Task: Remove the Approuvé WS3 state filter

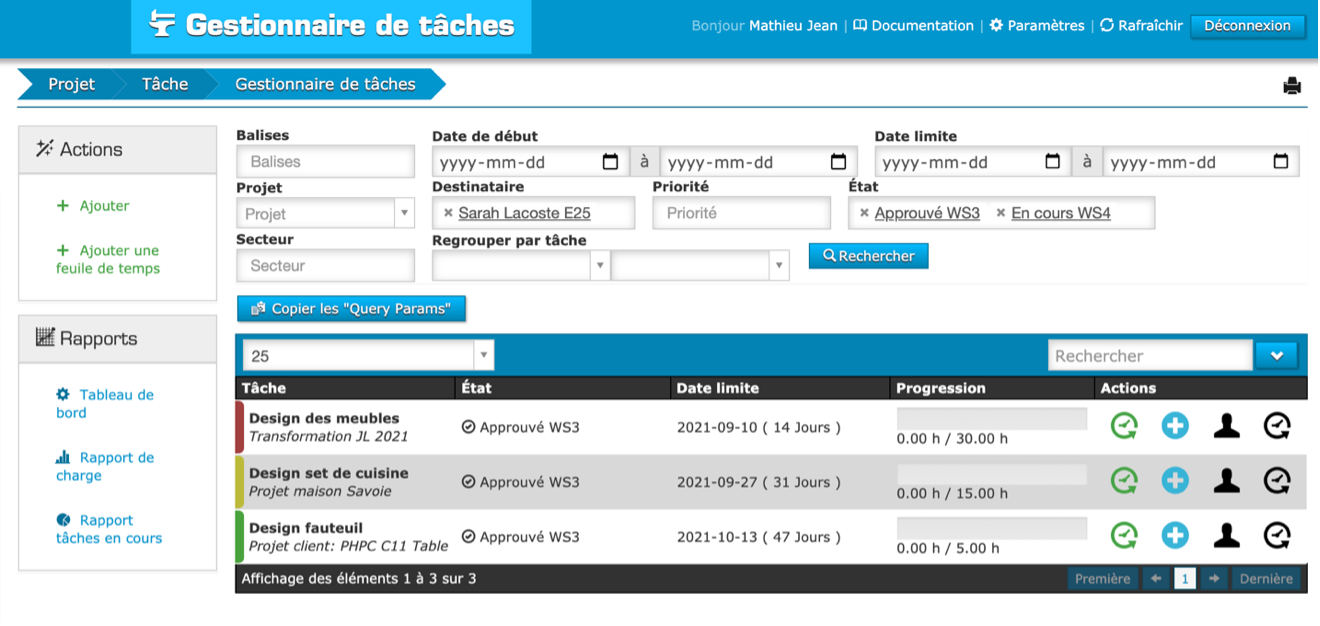Action: point(864,213)
